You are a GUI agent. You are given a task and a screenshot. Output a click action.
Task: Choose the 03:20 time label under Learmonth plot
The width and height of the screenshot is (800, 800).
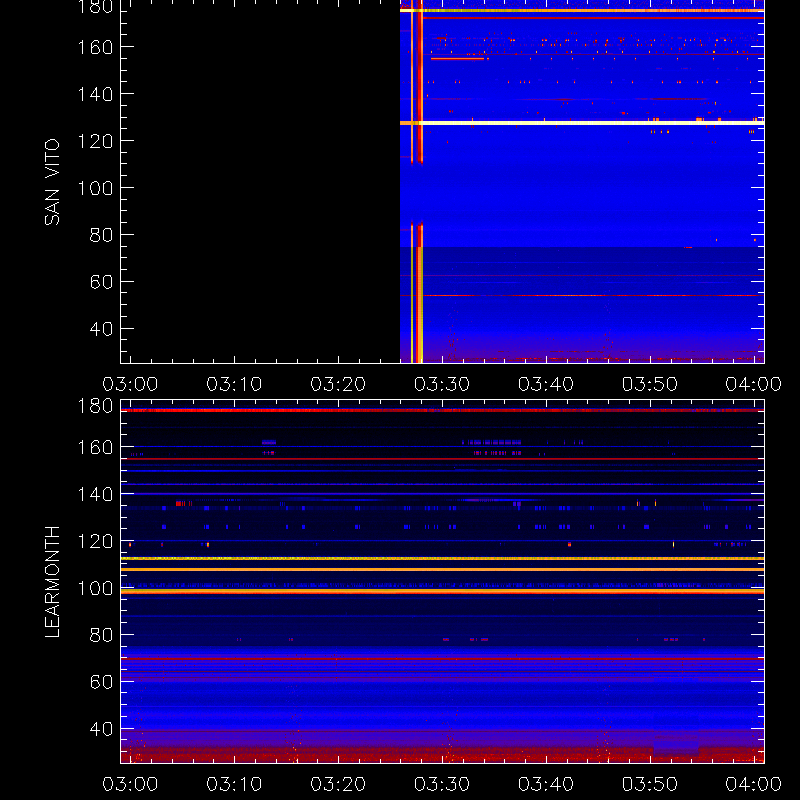click(338, 784)
